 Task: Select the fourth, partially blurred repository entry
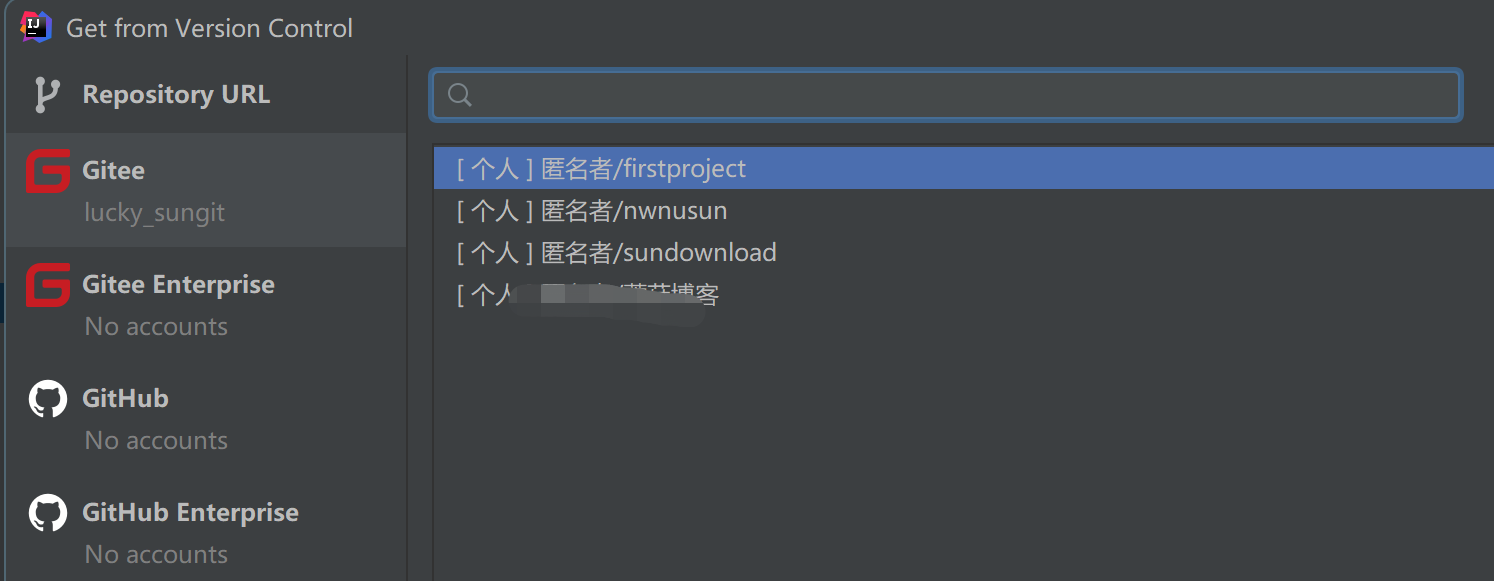click(x=588, y=295)
